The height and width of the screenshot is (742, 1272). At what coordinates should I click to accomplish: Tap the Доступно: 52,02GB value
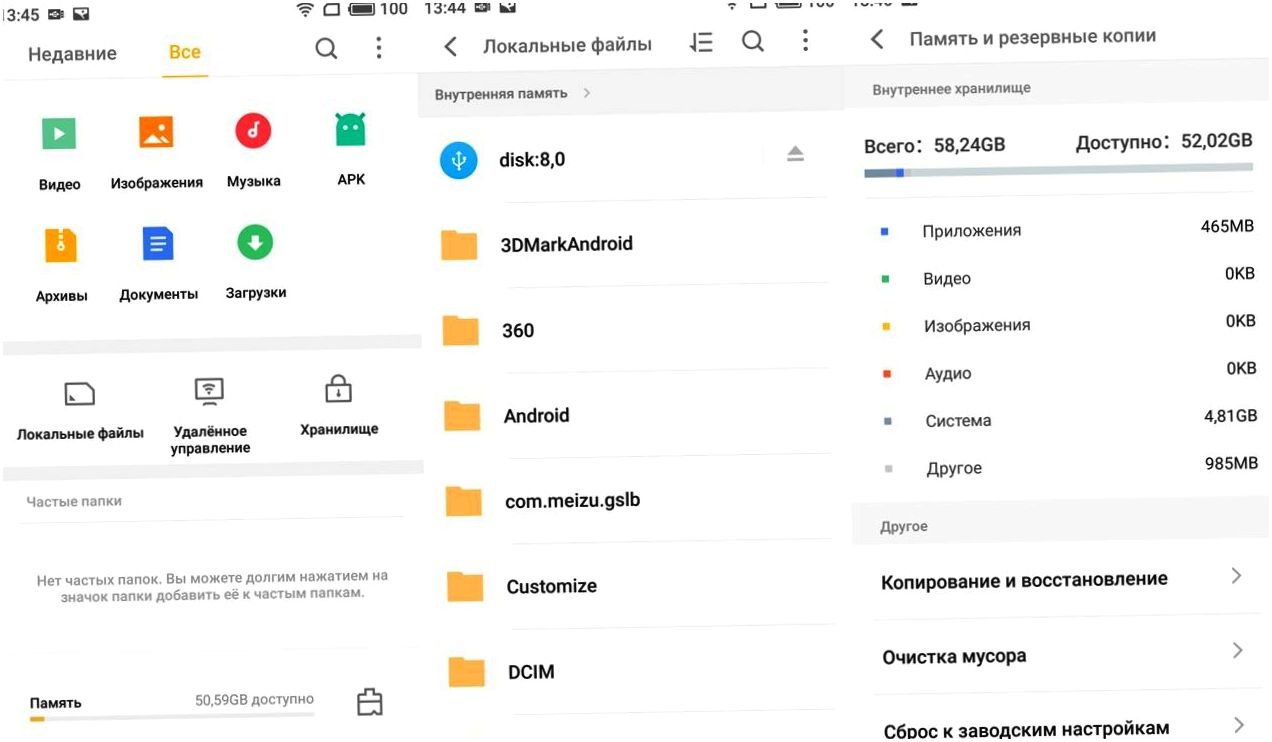(x=1164, y=142)
